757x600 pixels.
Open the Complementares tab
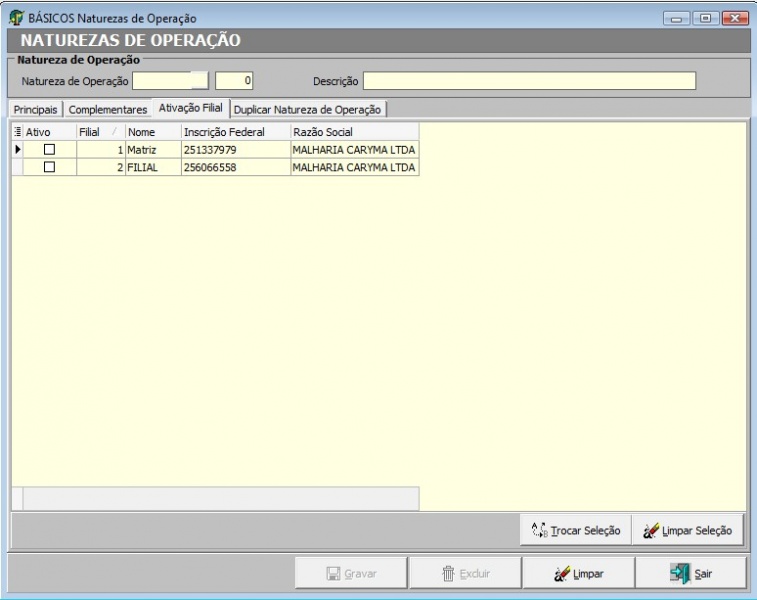tap(108, 109)
